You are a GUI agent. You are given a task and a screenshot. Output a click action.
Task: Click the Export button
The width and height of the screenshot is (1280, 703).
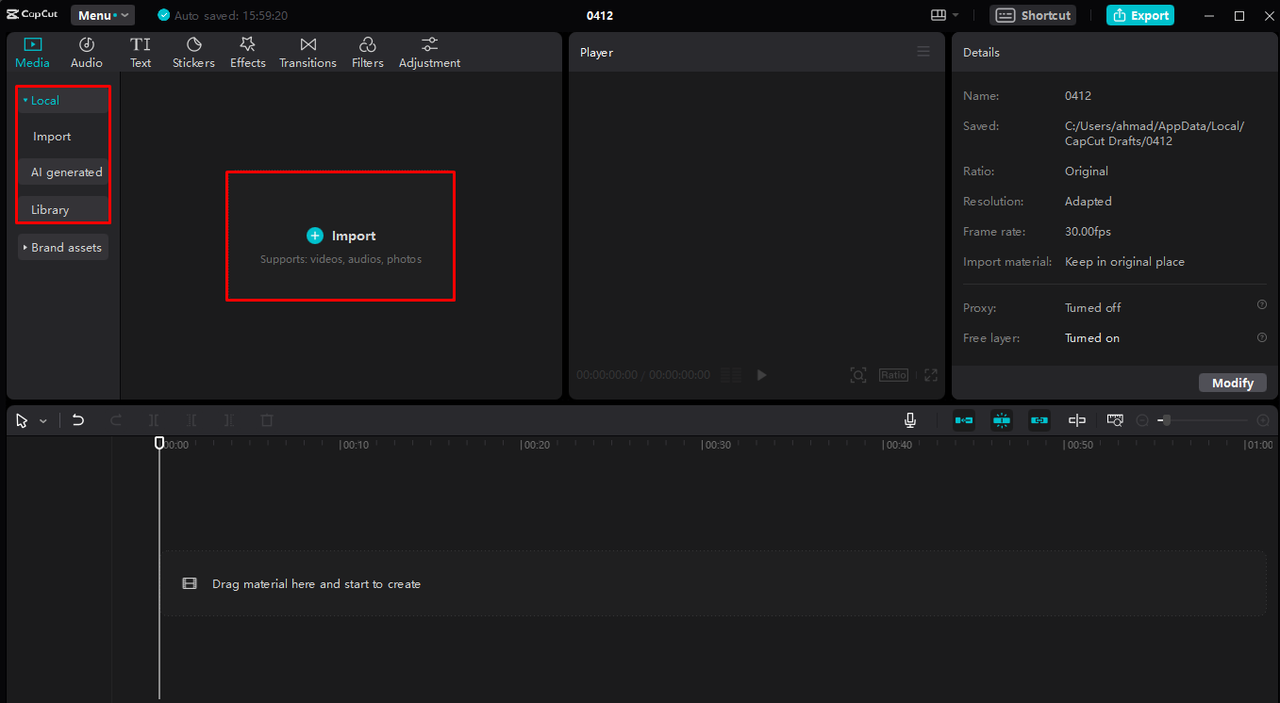point(1140,15)
